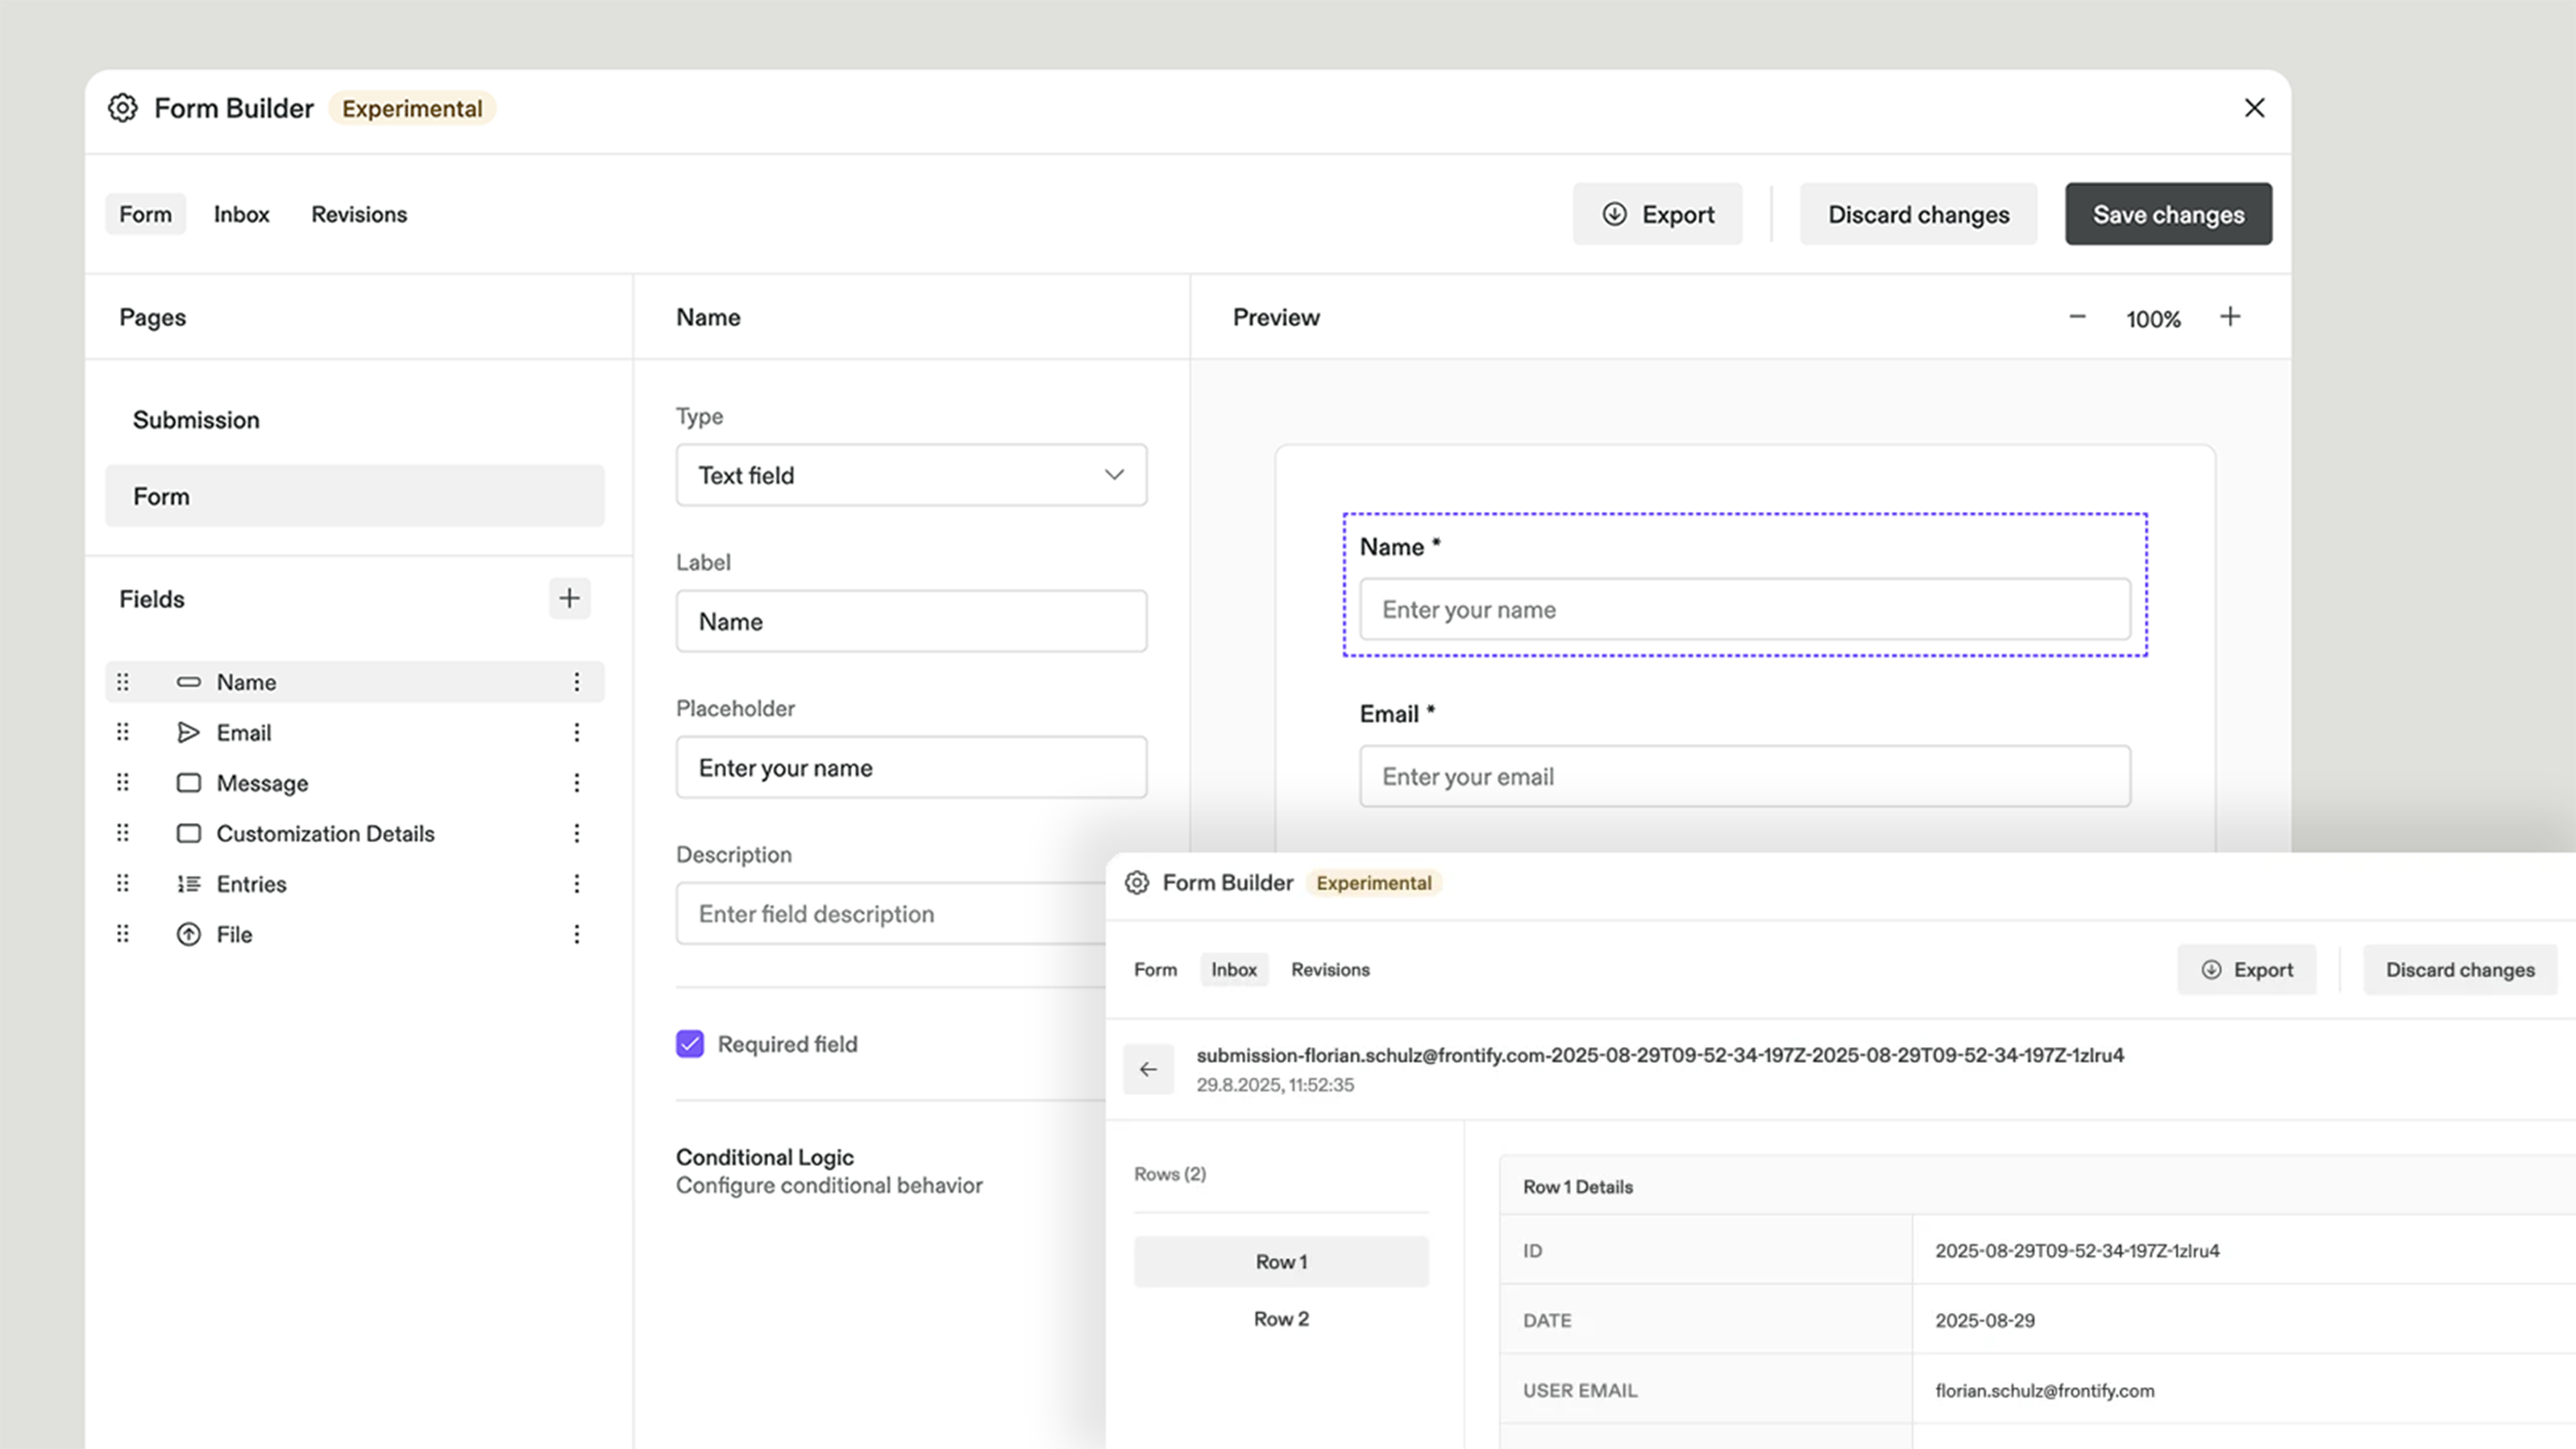The width and height of the screenshot is (2576, 1449).
Task: Open the Type dropdown showing Text field
Action: click(911, 475)
